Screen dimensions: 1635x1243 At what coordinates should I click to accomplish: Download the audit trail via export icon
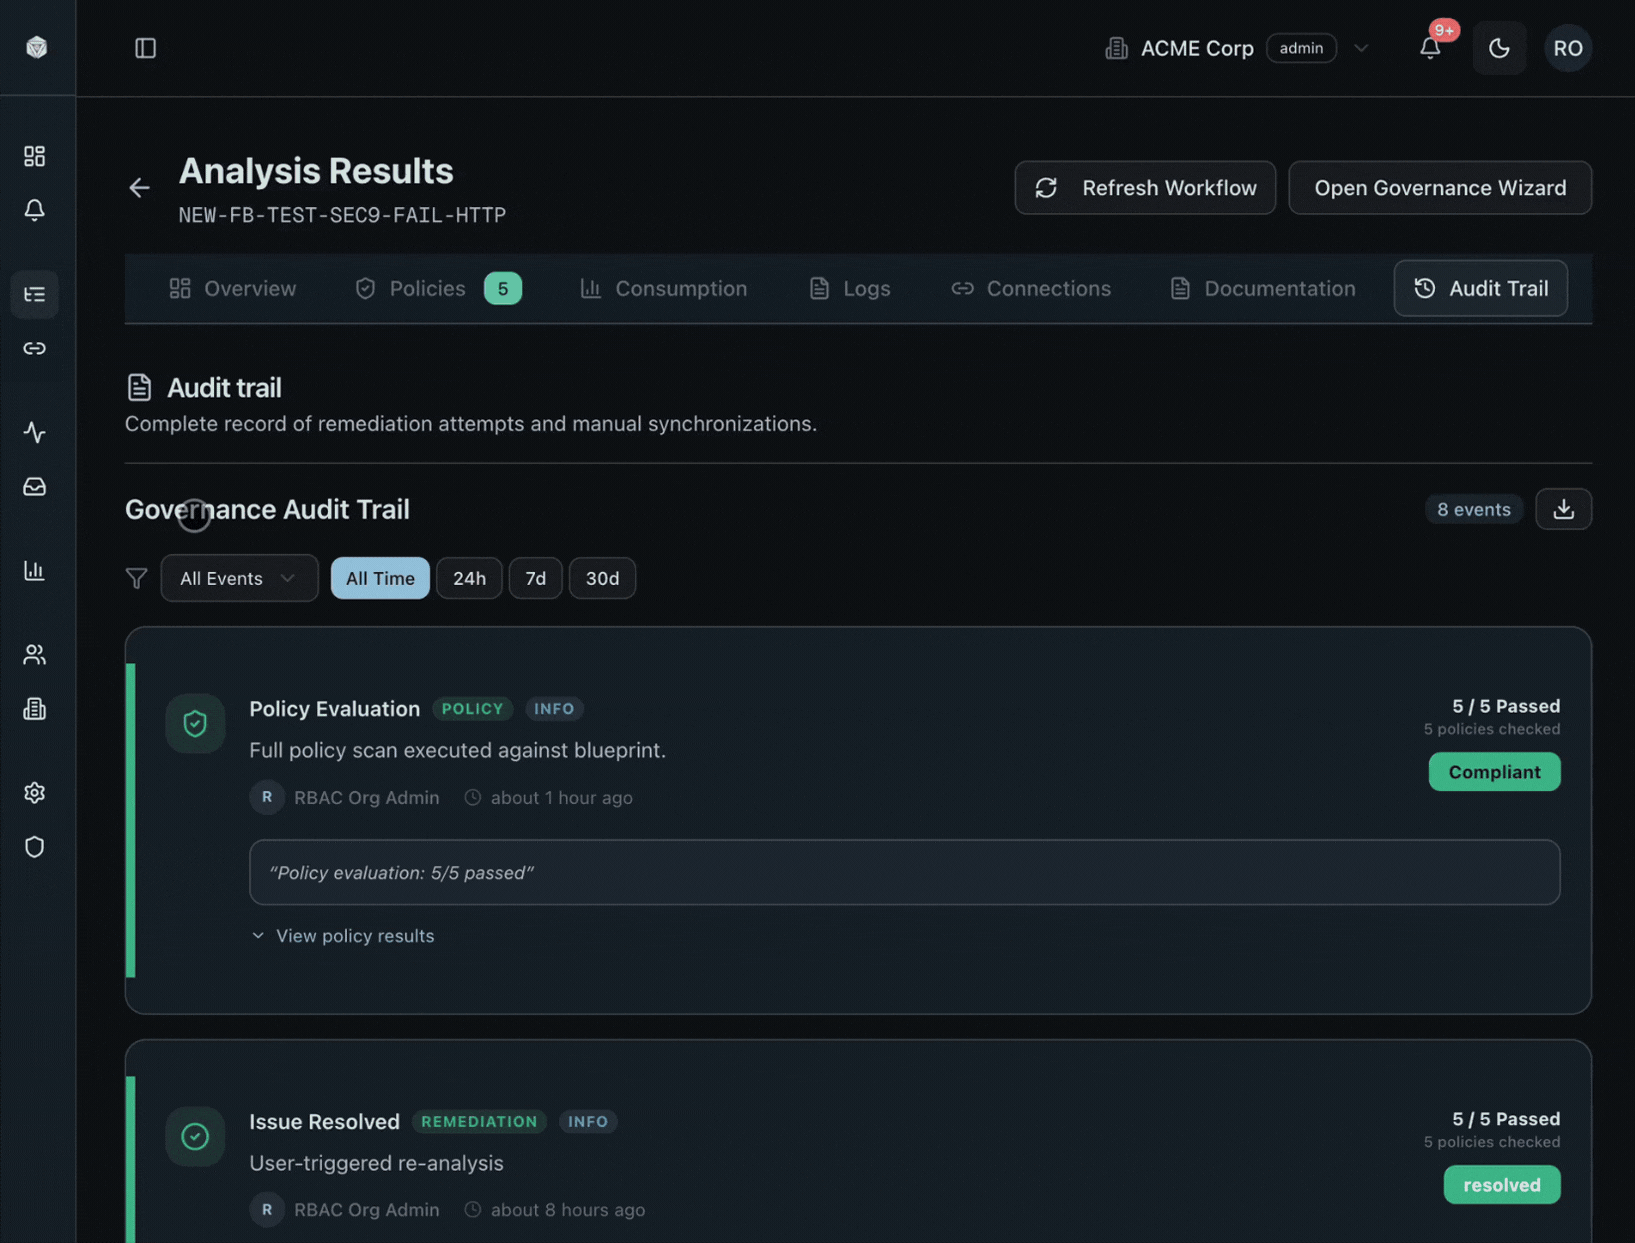tap(1563, 509)
